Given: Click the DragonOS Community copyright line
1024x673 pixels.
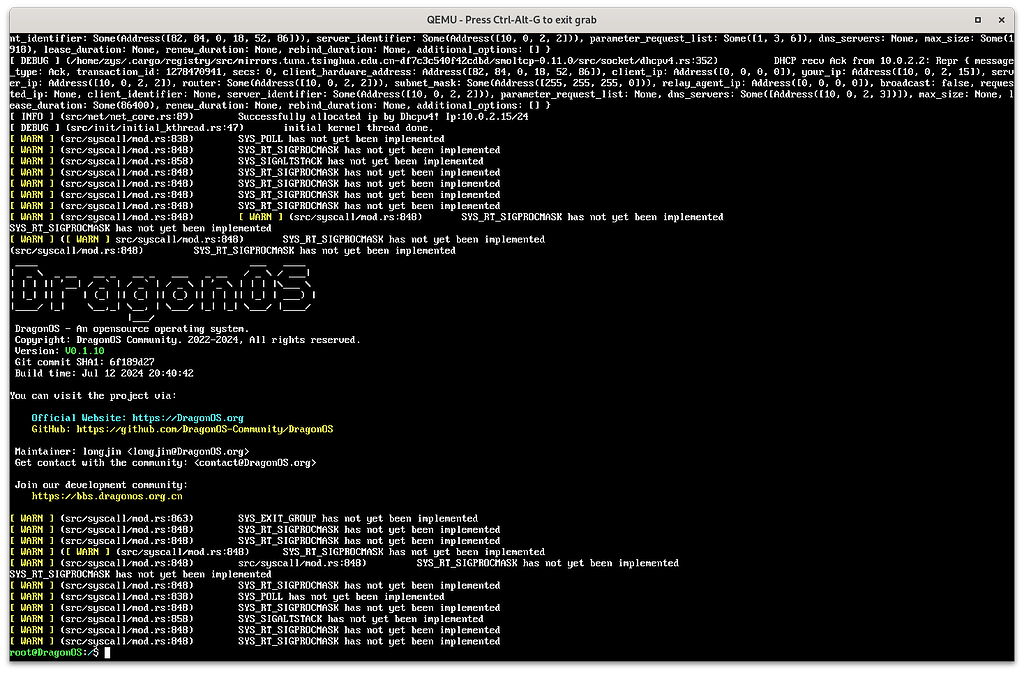Looking at the screenshot, I should (187, 340).
